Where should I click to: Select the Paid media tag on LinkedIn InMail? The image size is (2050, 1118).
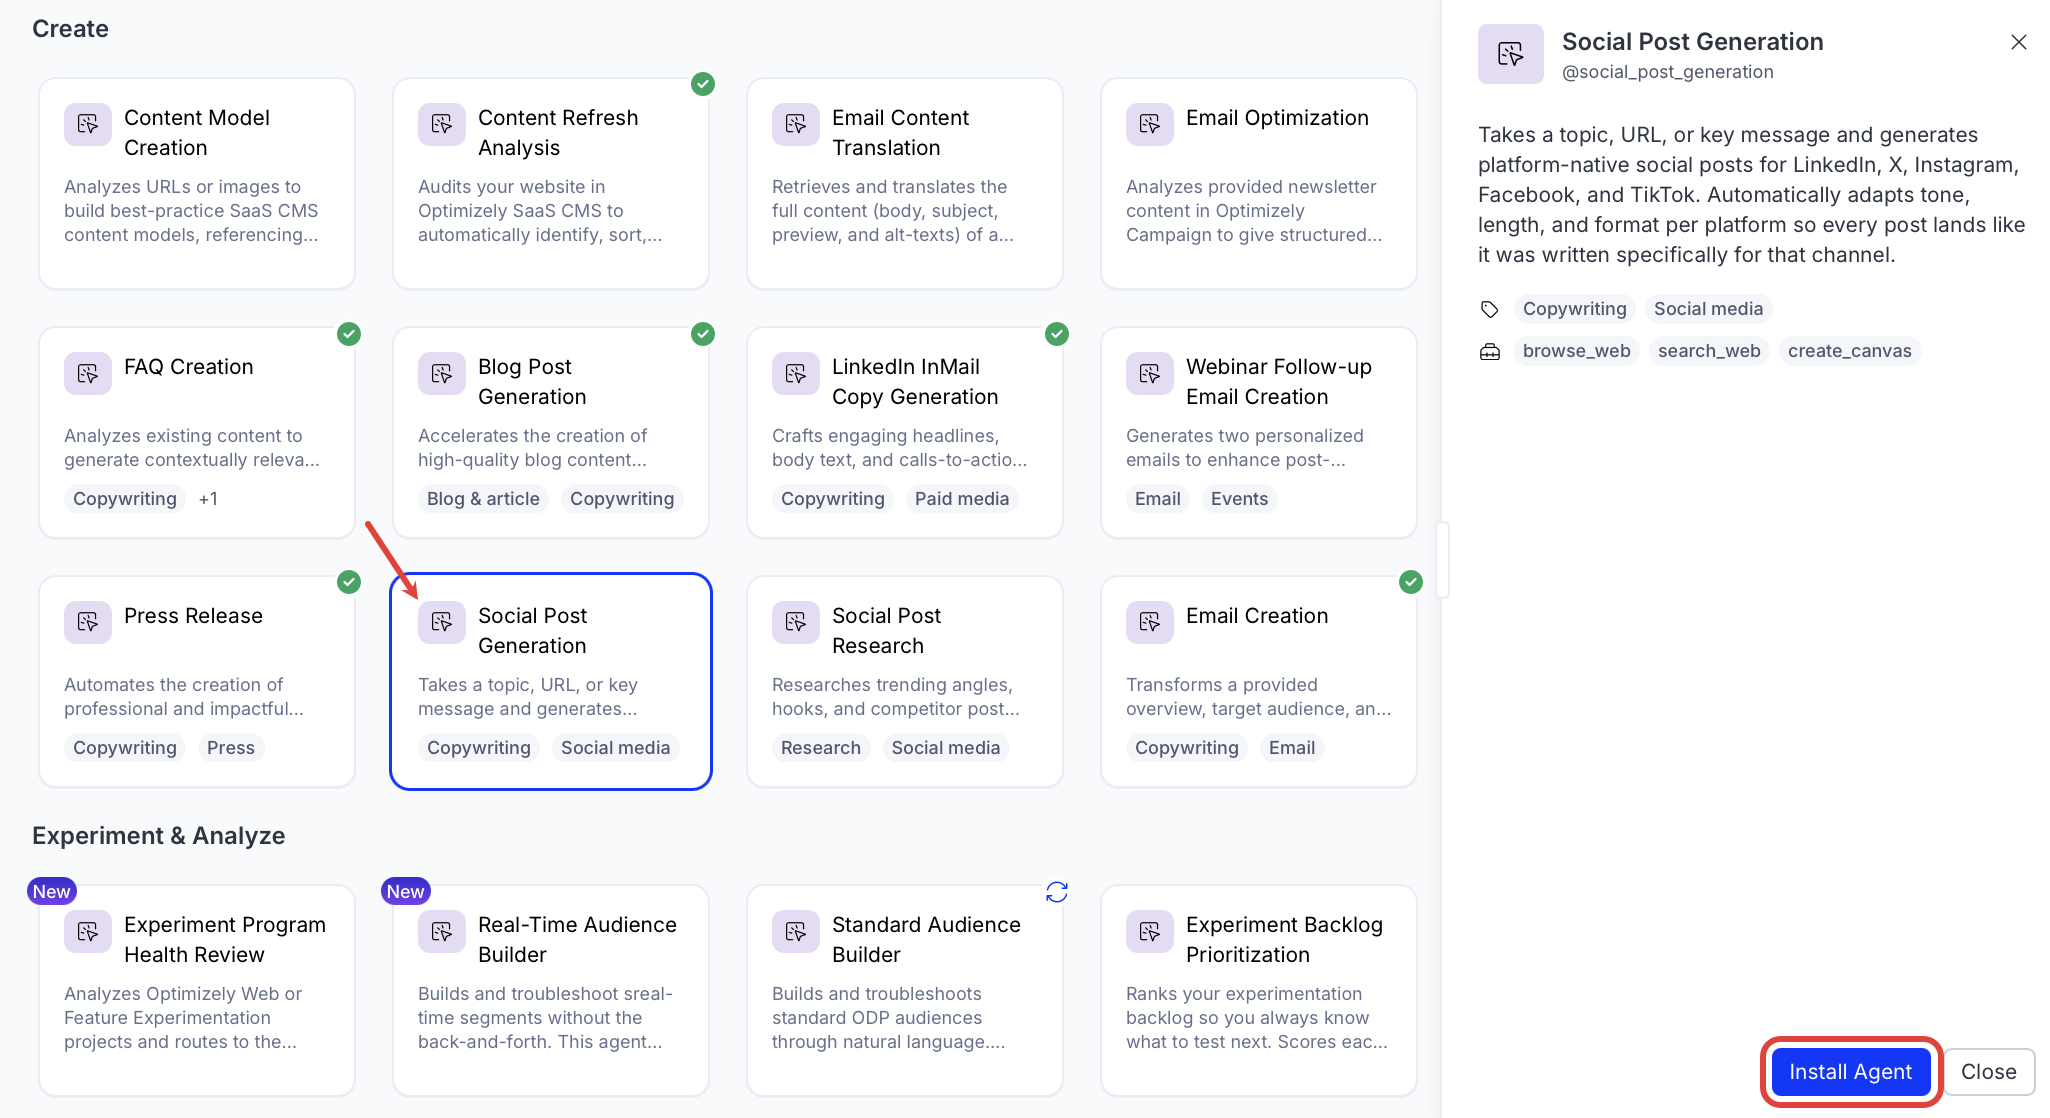click(x=962, y=498)
